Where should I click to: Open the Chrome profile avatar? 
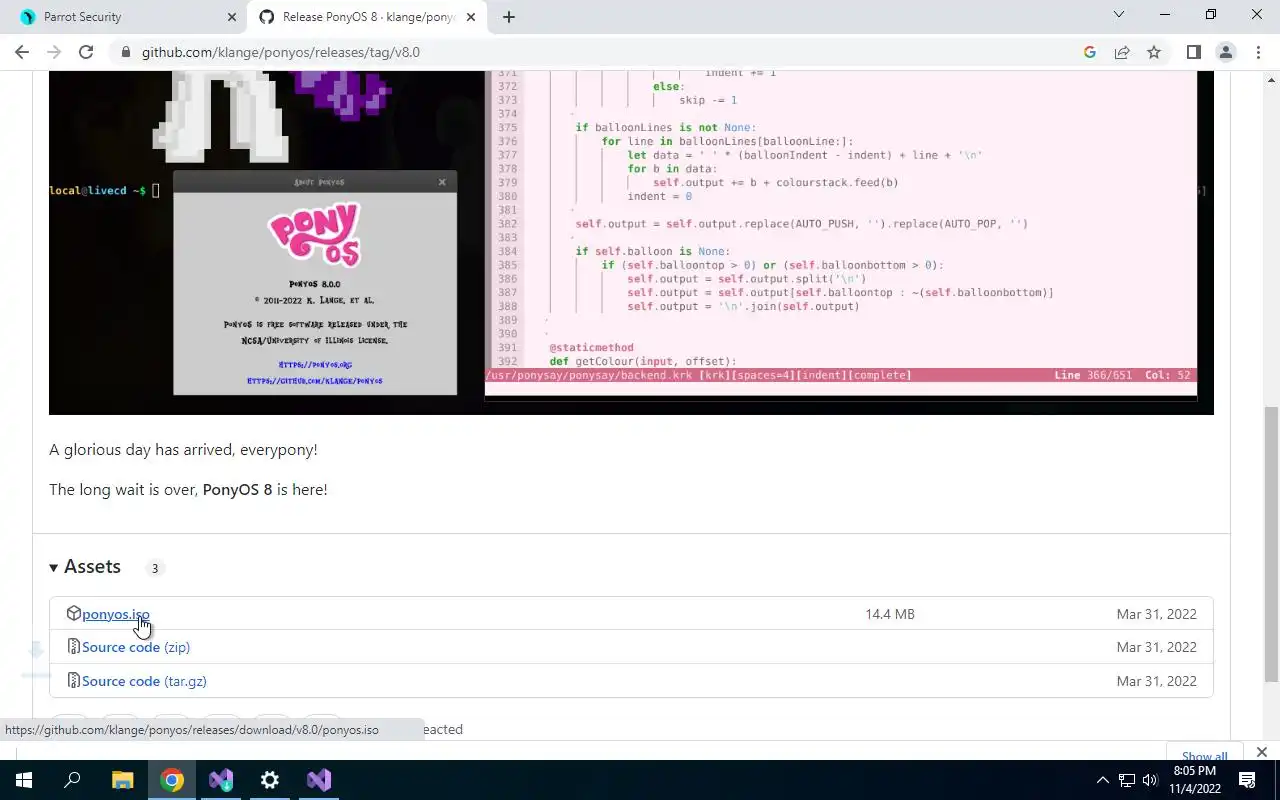pos(1225,52)
